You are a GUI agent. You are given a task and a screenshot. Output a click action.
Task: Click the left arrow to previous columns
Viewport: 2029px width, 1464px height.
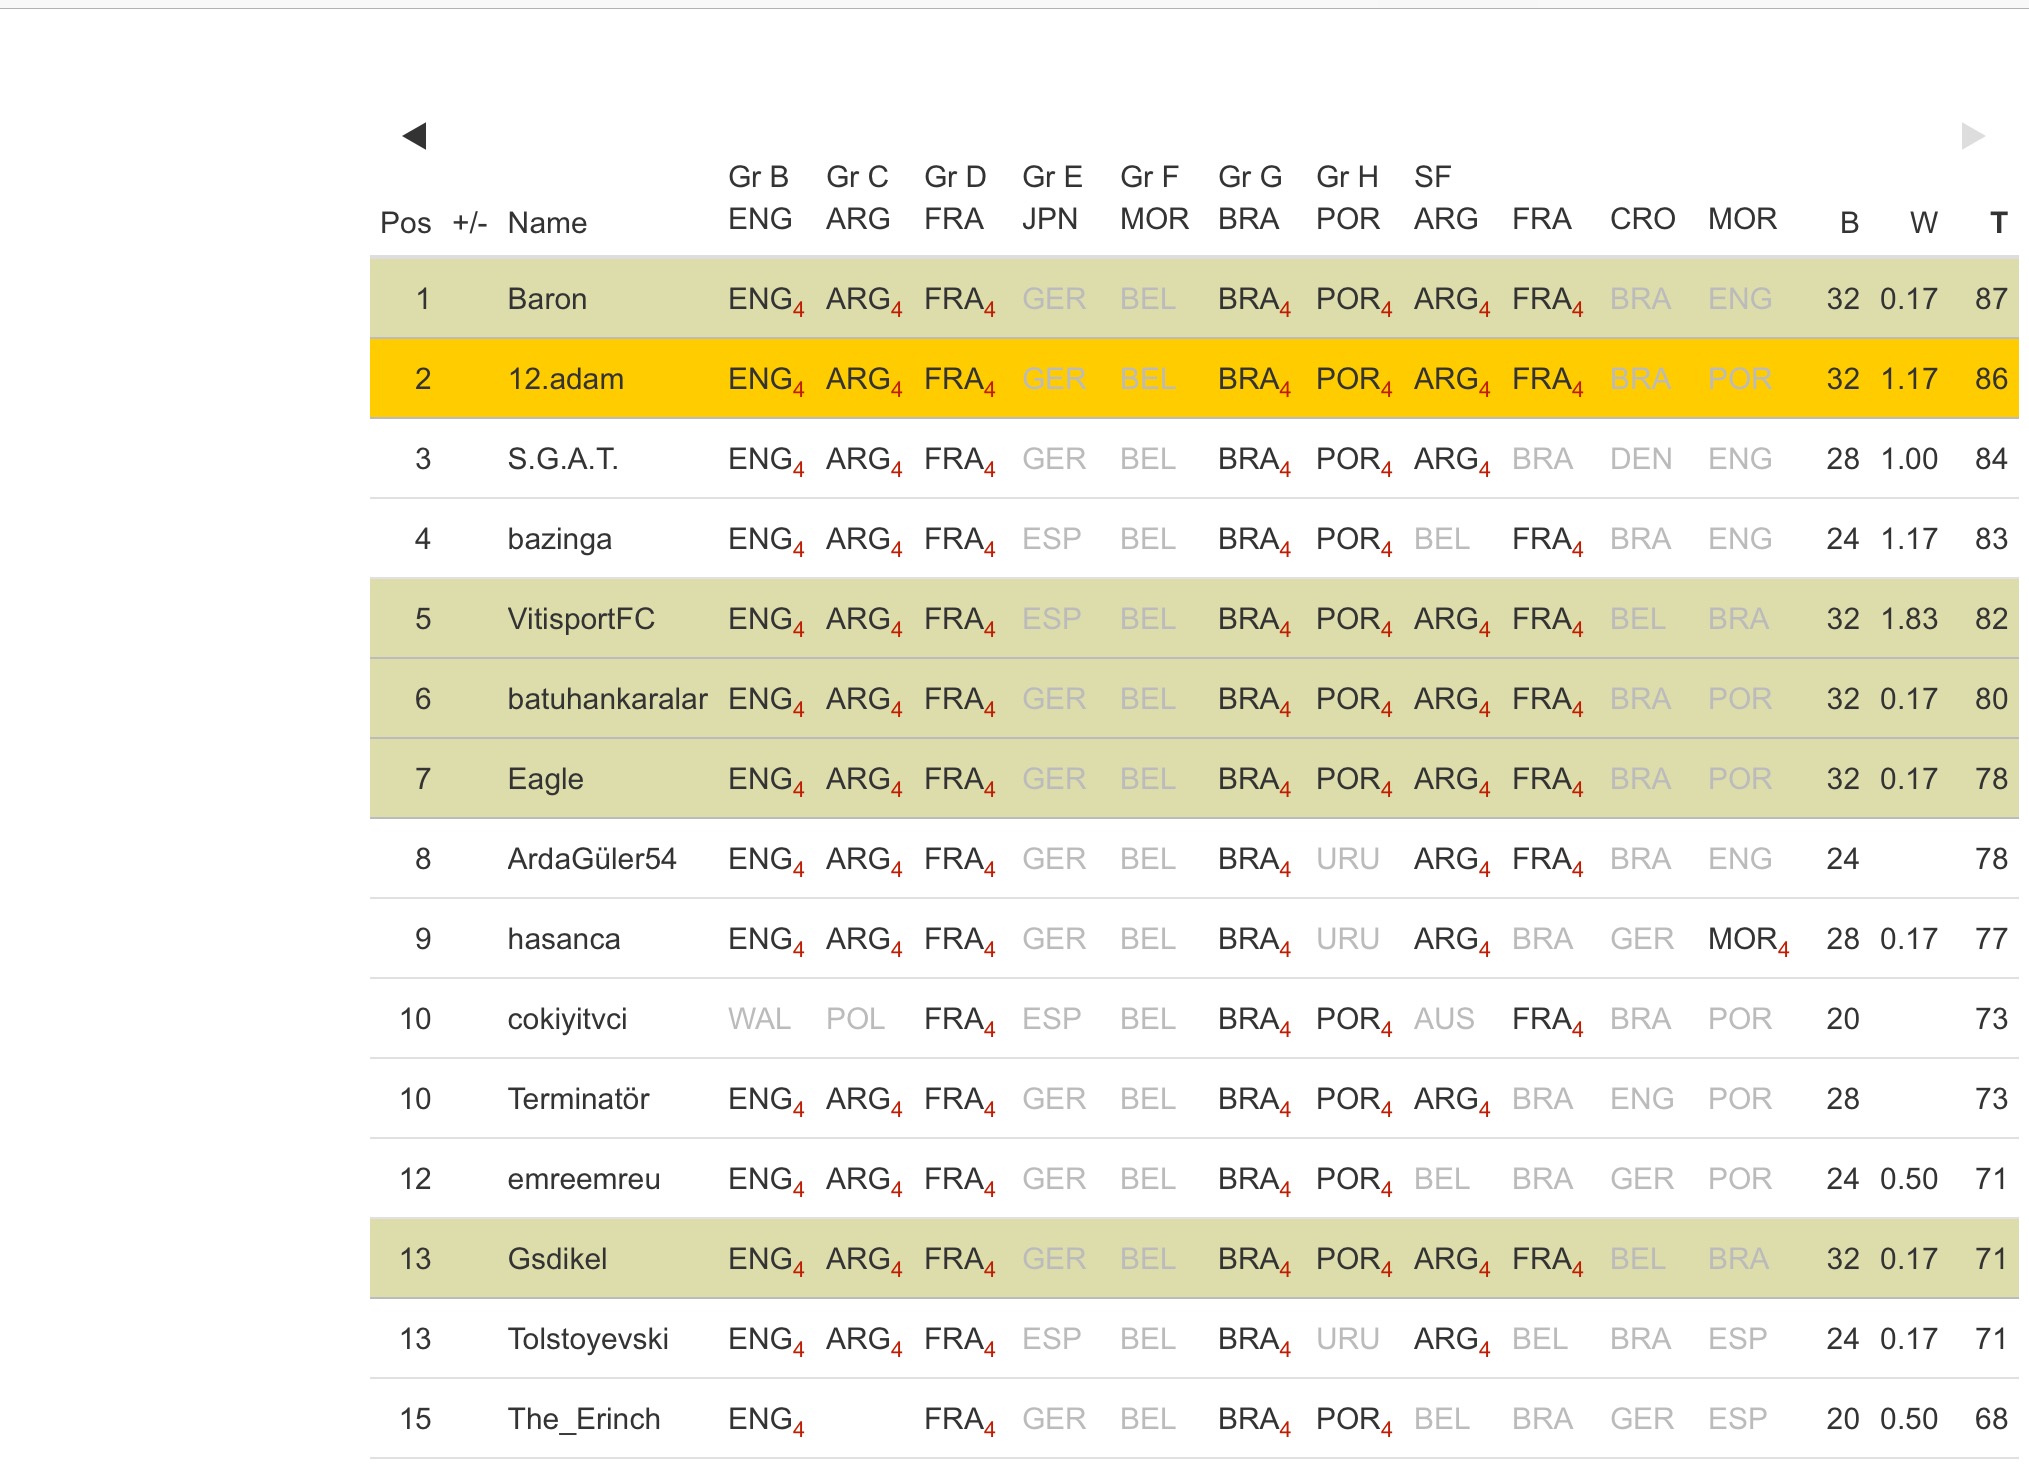414,136
